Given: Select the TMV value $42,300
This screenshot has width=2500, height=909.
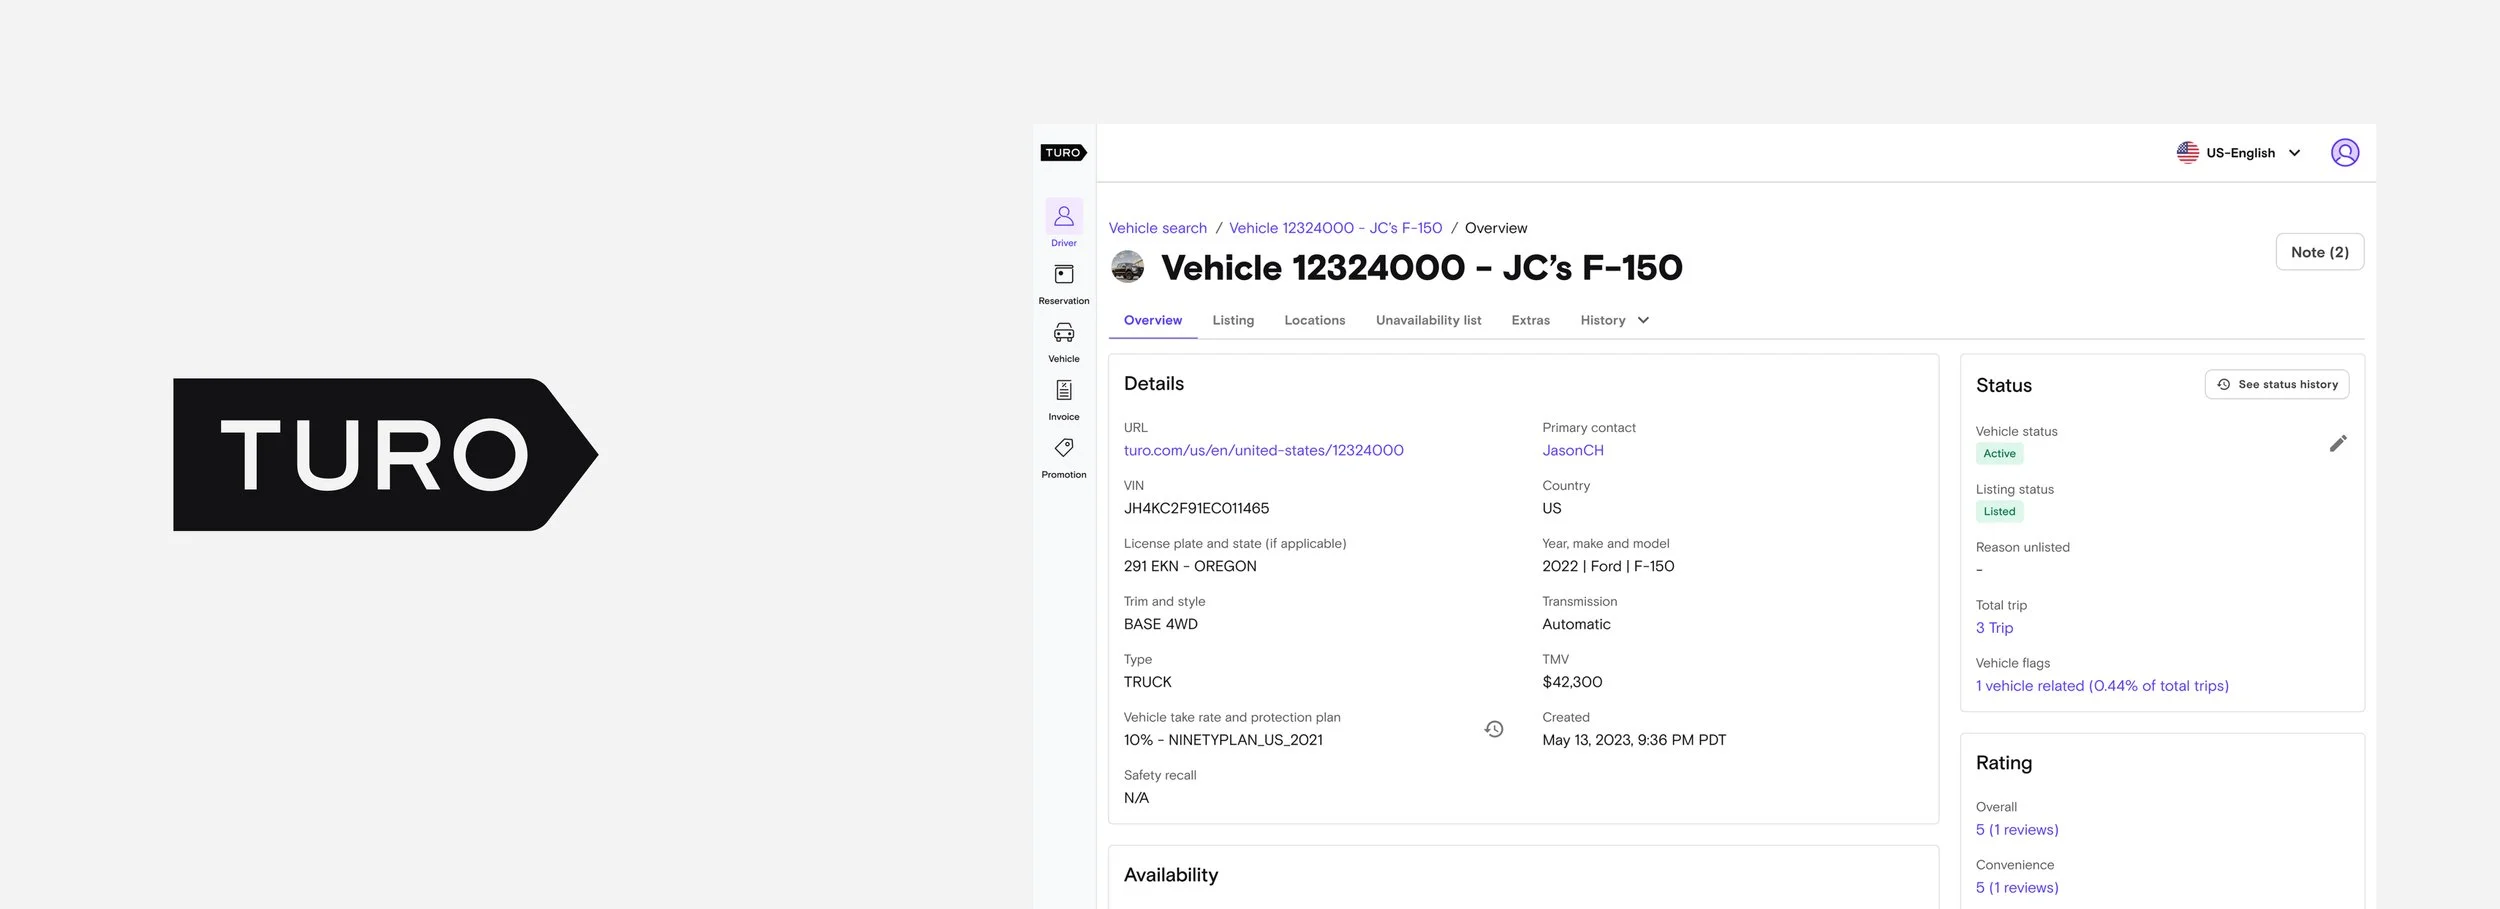Looking at the screenshot, I should [x=1572, y=682].
